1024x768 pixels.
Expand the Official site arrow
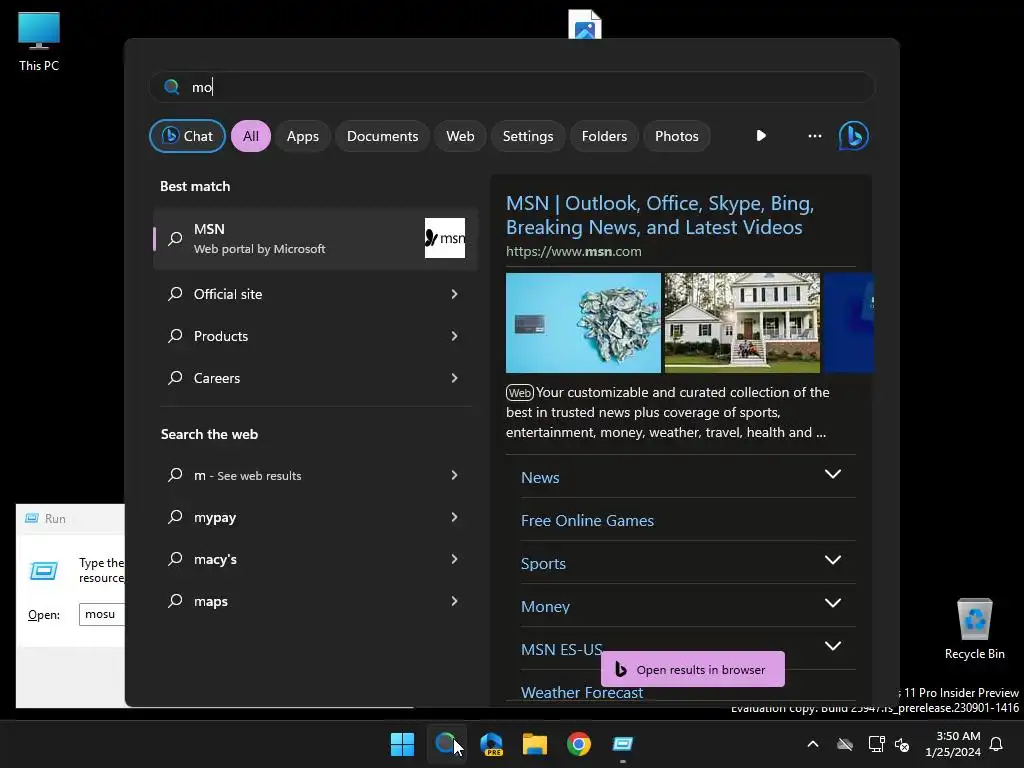[455, 294]
